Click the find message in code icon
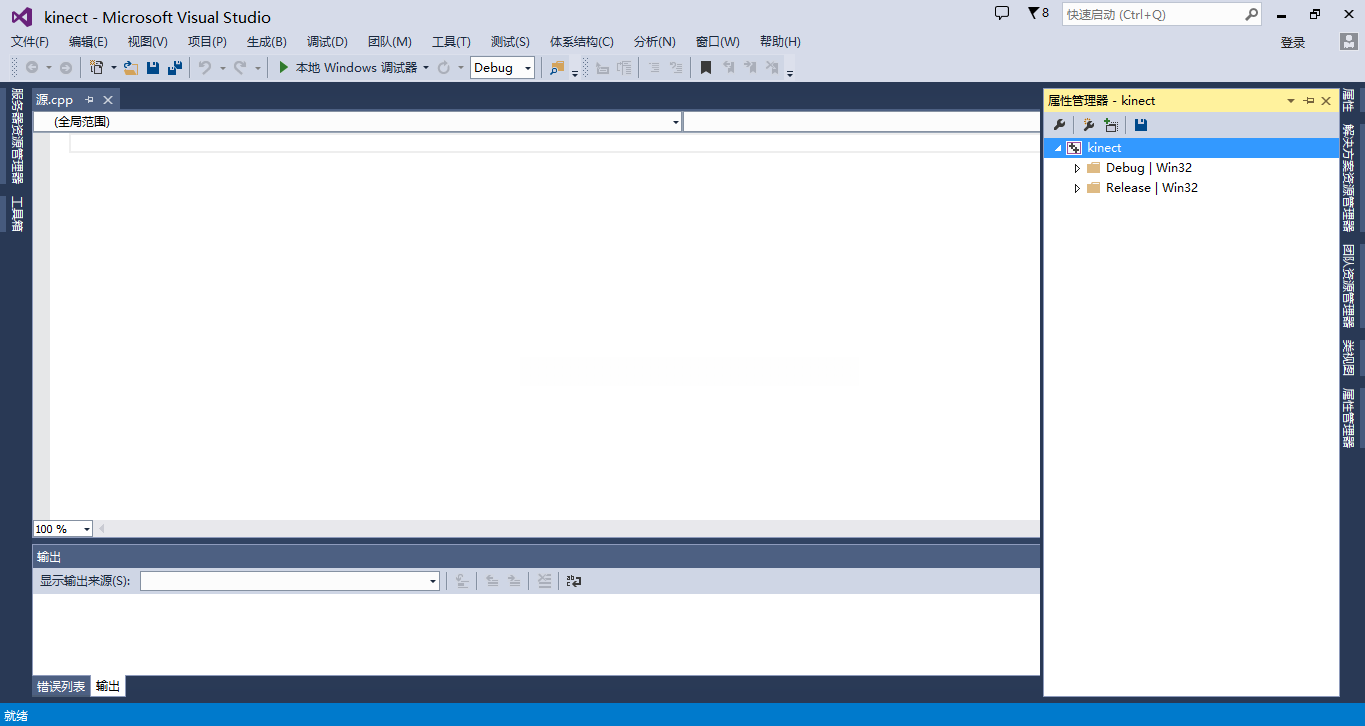The width and height of the screenshot is (1365, 726). (462, 581)
